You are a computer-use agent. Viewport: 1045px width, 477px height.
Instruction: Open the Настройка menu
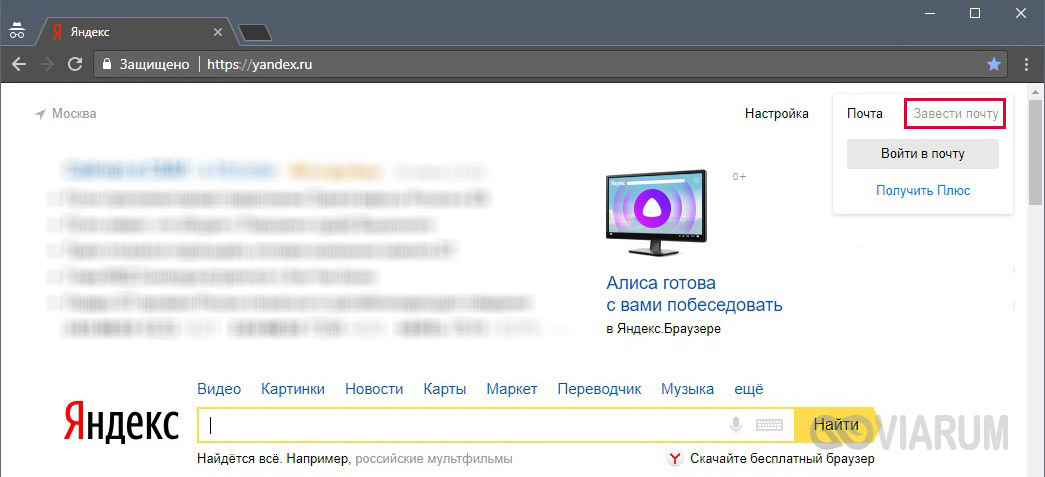[x=776, y=114]
